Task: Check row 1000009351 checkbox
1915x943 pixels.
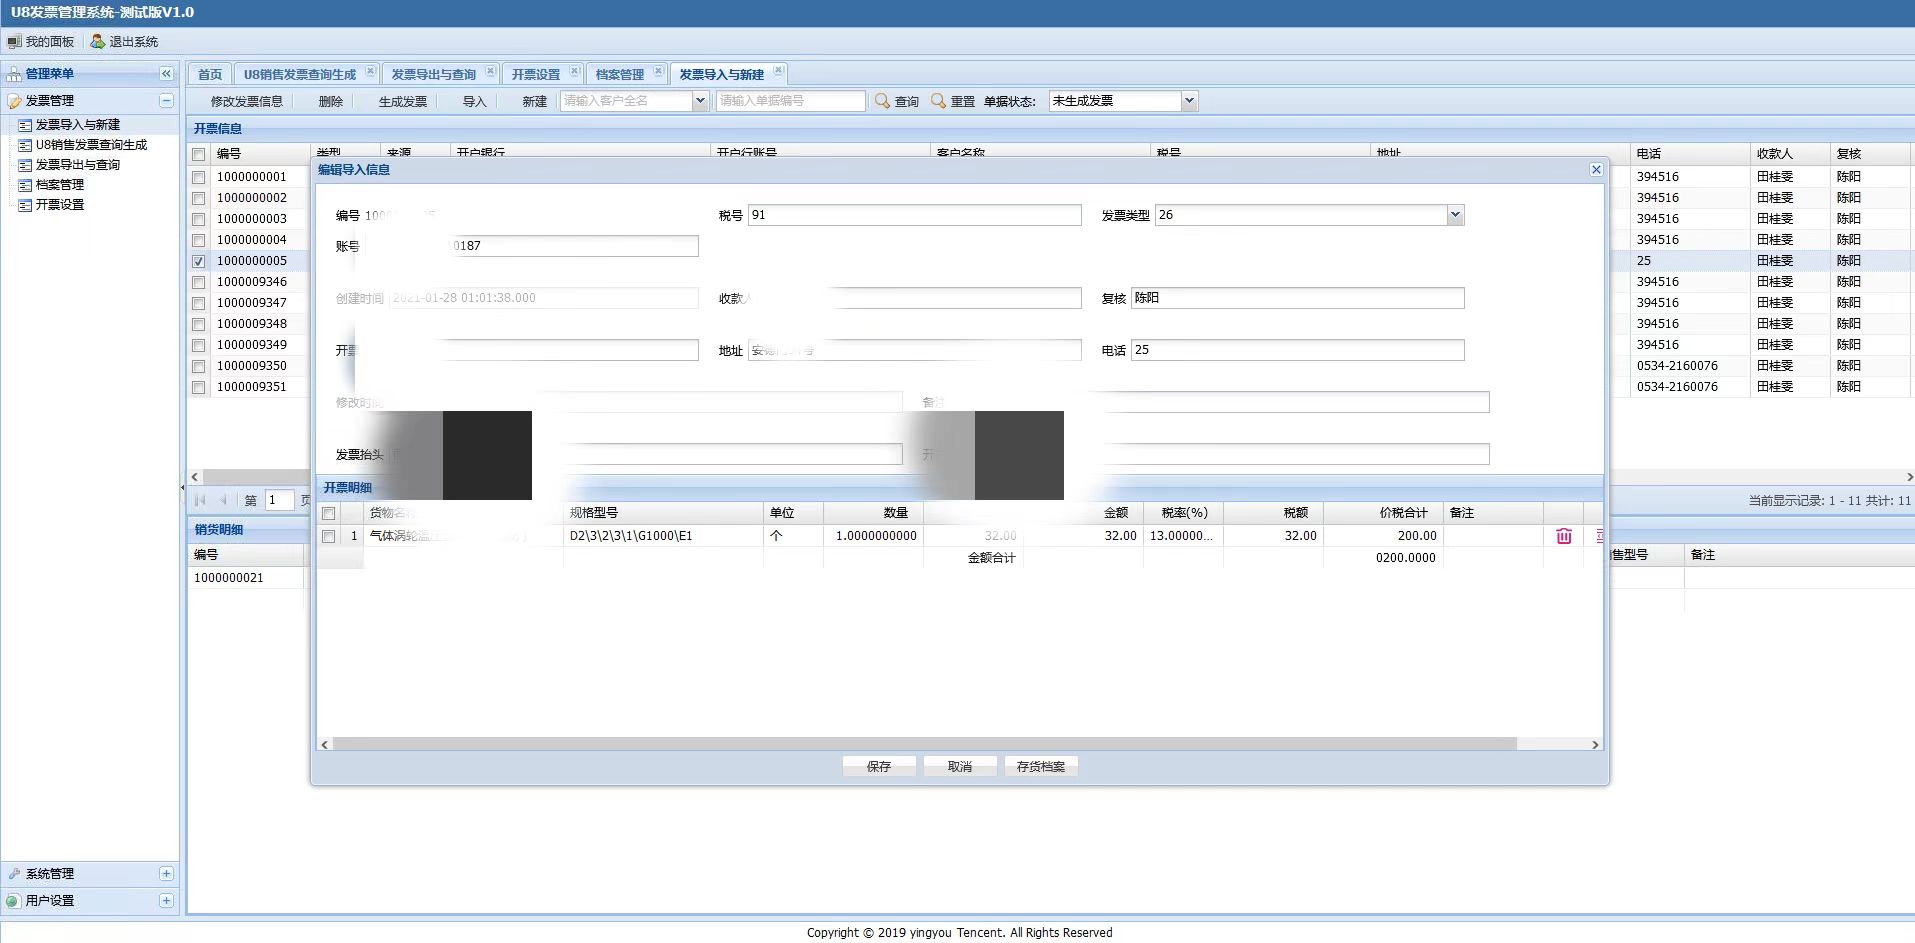Action: 199,387
